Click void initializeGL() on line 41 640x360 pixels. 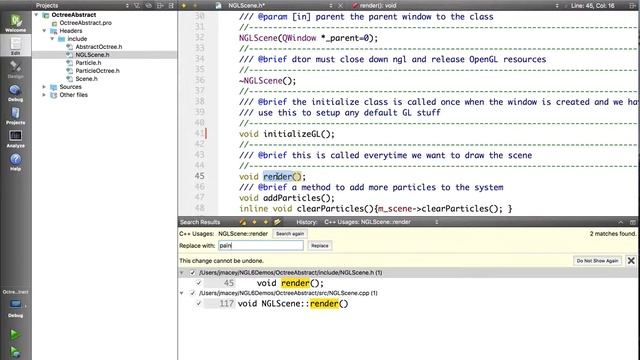coord(287,134)
